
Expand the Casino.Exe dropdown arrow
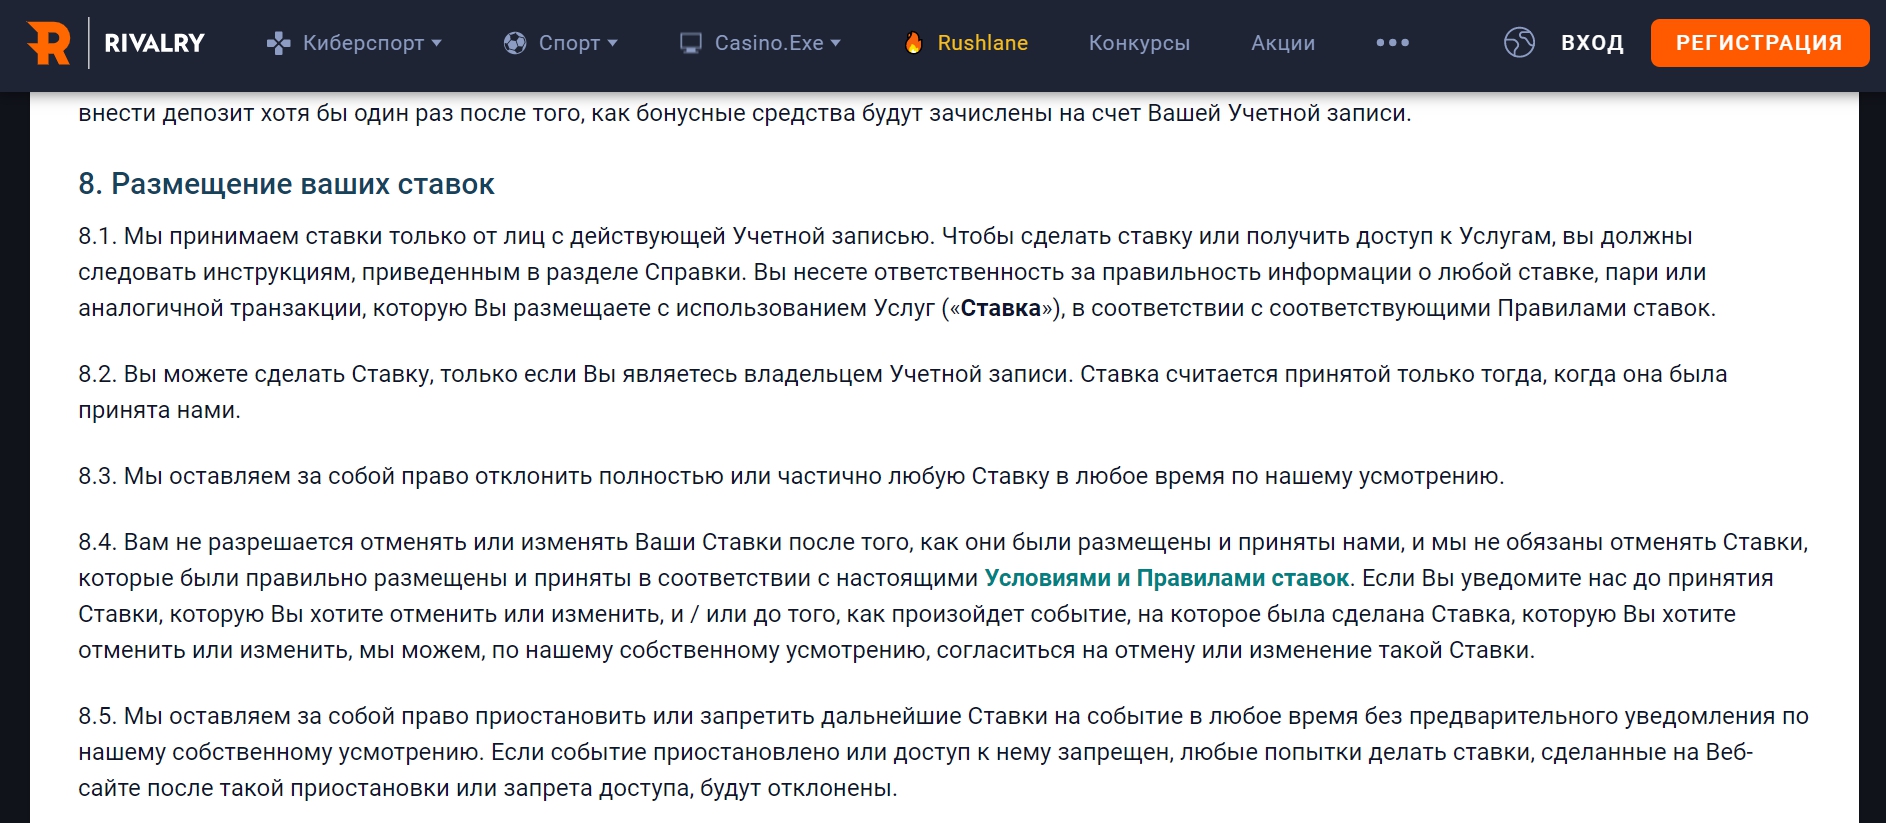pyautogui.click(x=835, y=43)
